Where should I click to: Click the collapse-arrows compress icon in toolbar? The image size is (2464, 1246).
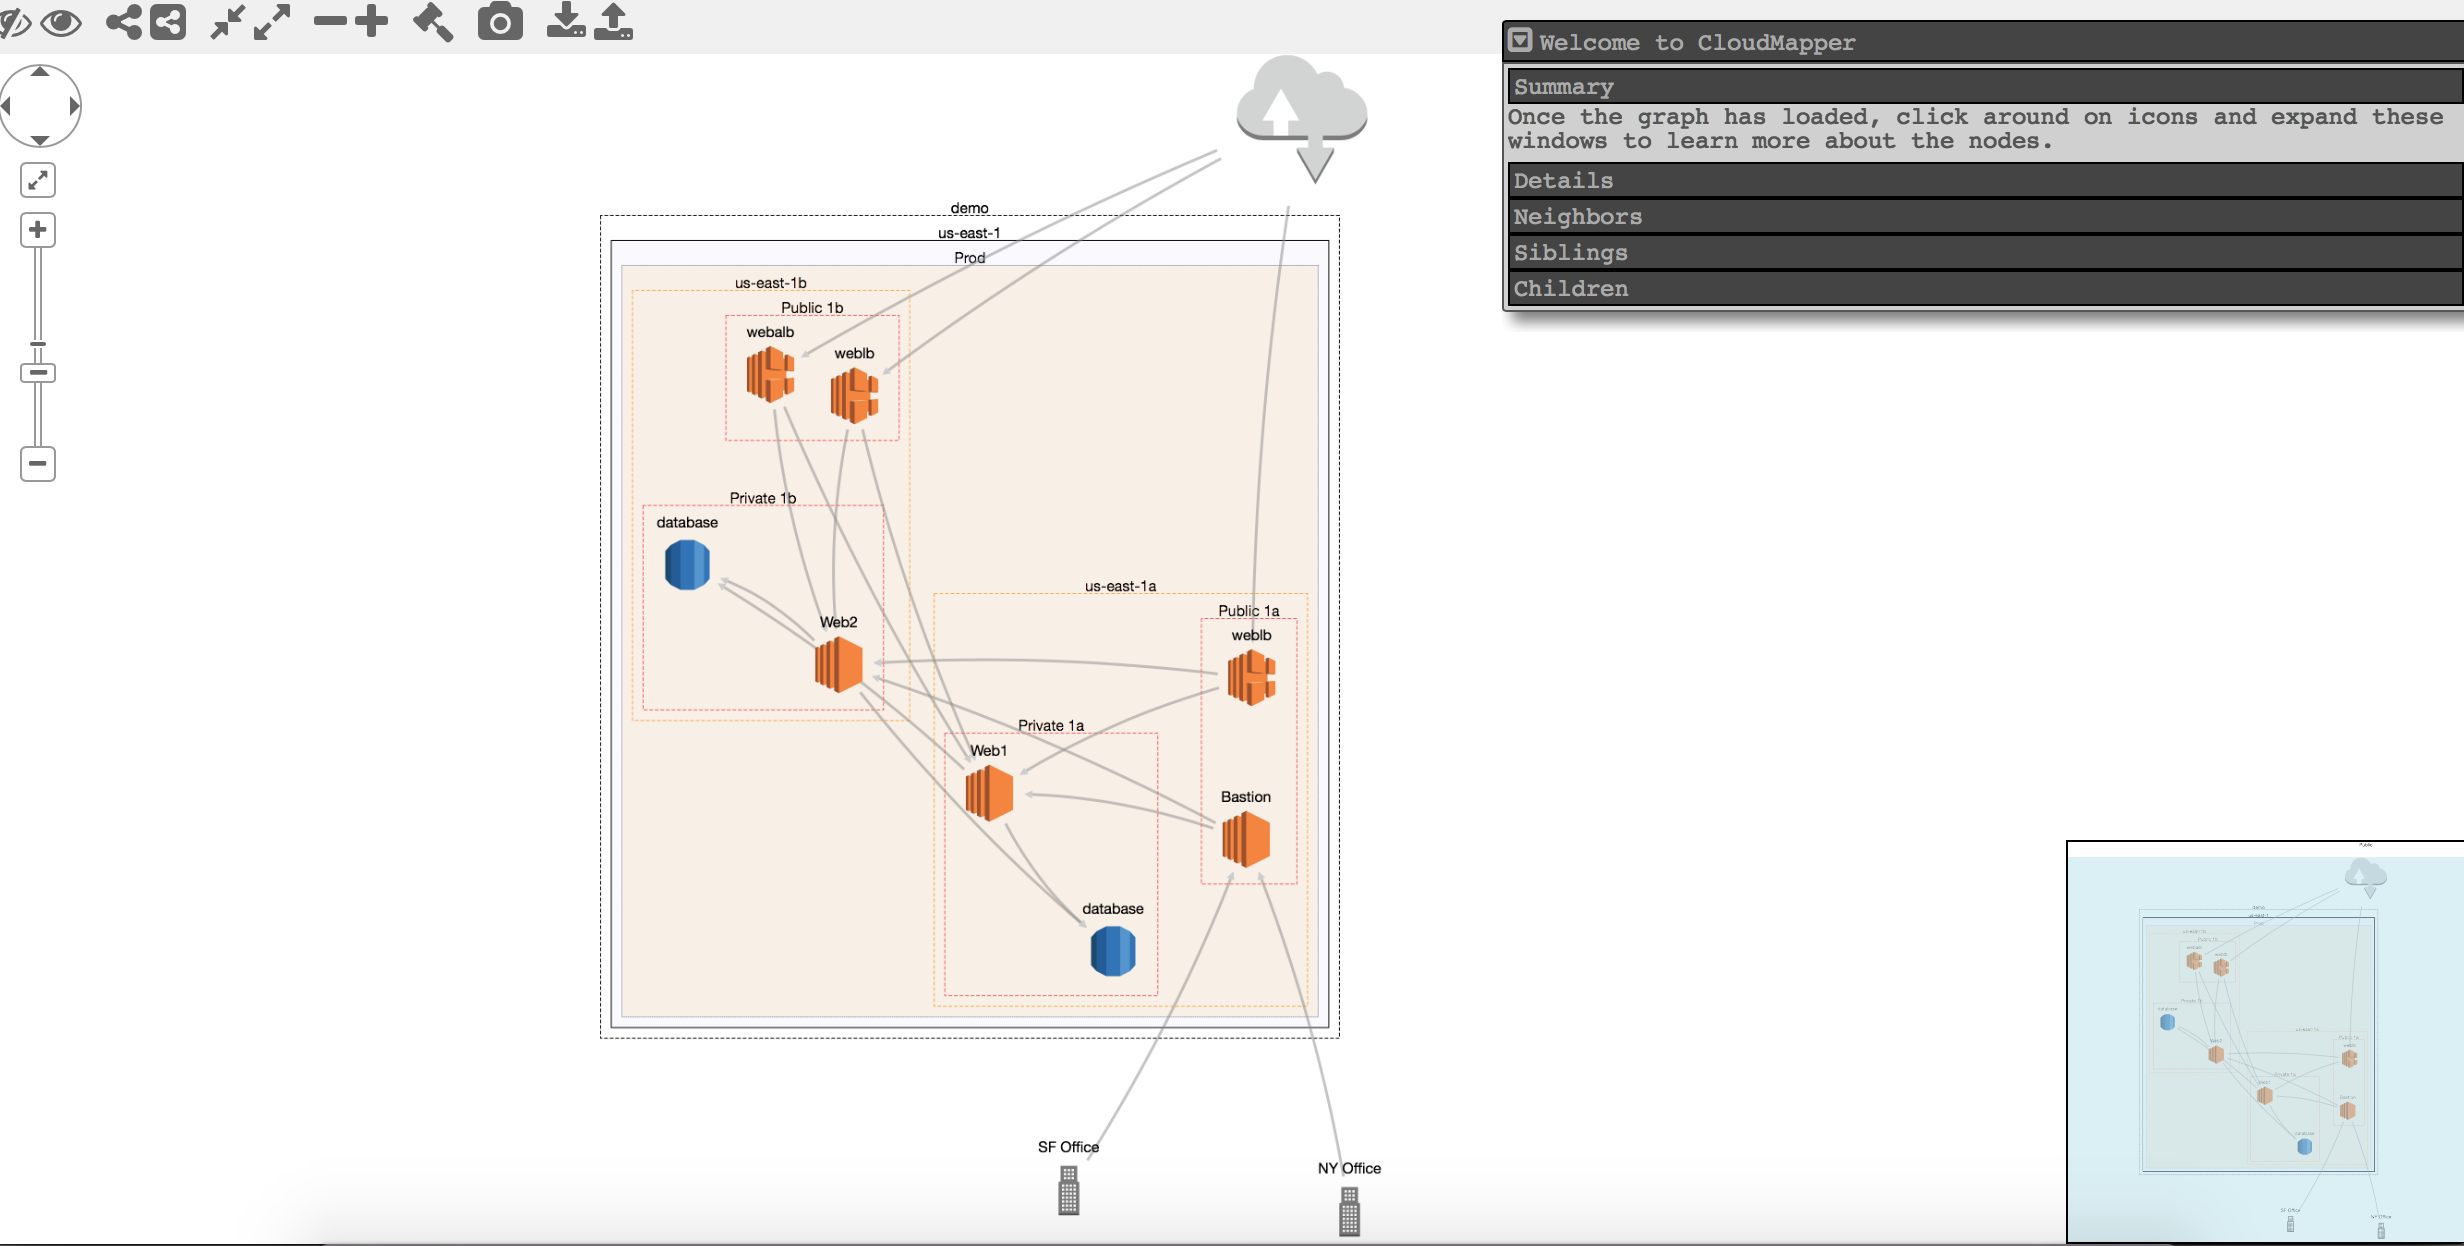coord(228,22)
